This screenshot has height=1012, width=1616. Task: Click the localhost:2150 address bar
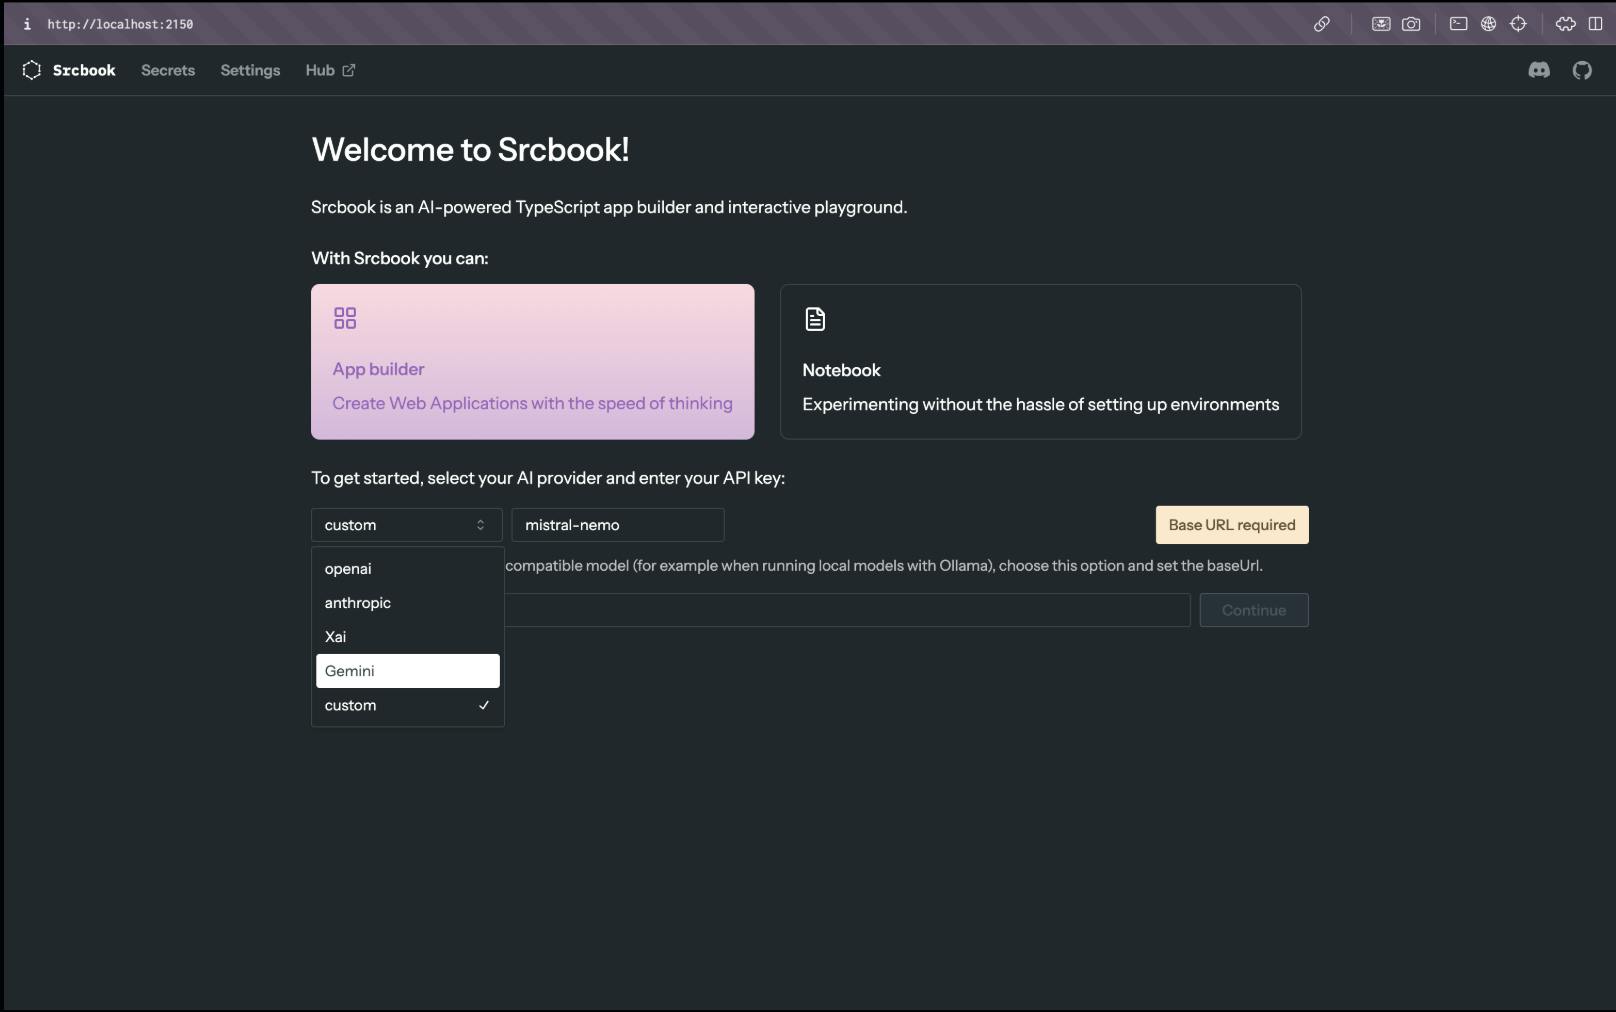coord(120,24)
